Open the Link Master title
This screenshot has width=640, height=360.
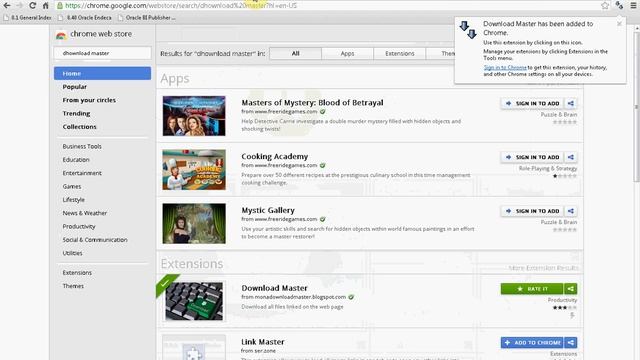point(262,342)
